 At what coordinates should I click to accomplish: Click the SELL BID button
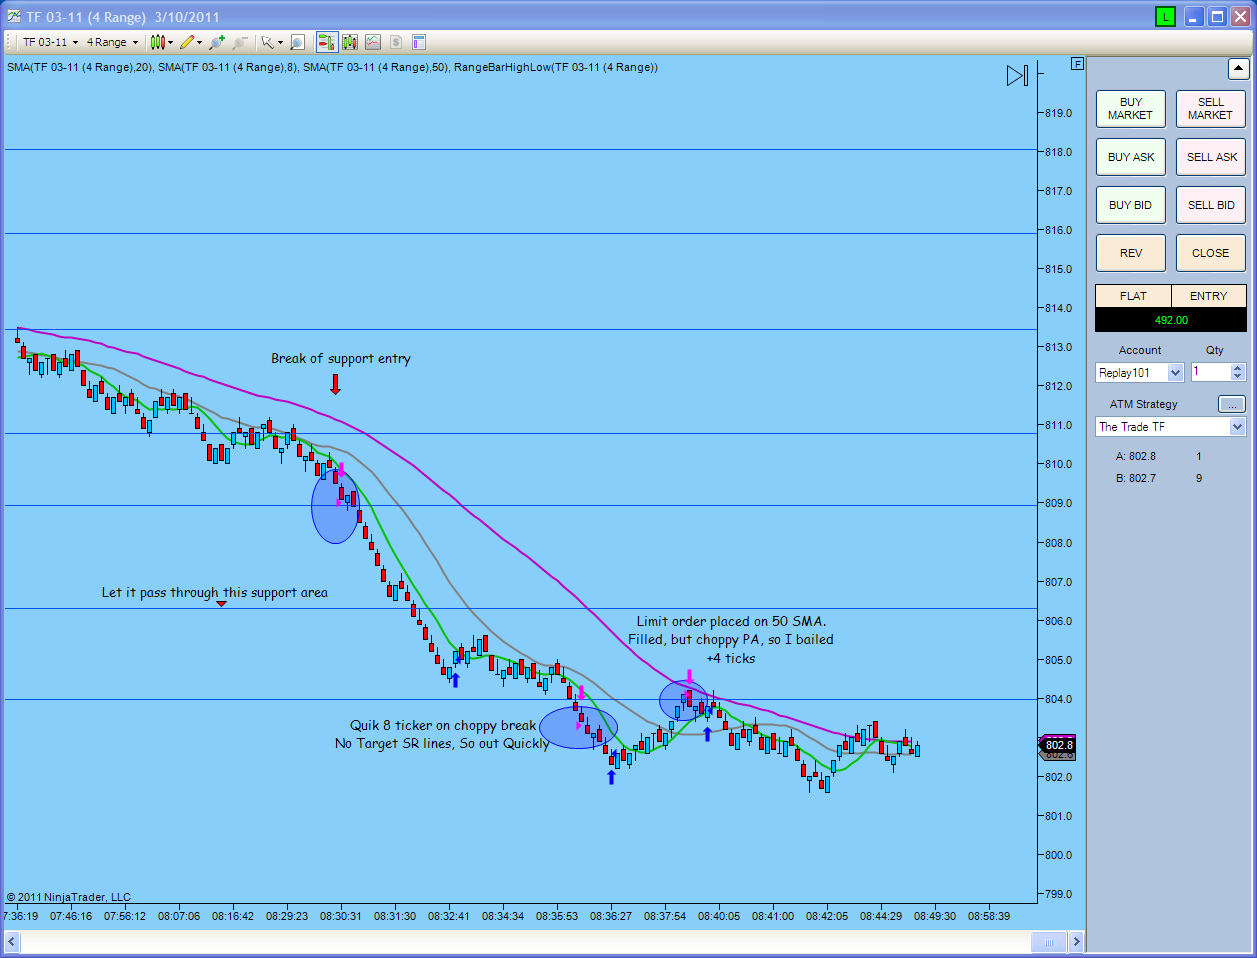tap(1211, 205)
